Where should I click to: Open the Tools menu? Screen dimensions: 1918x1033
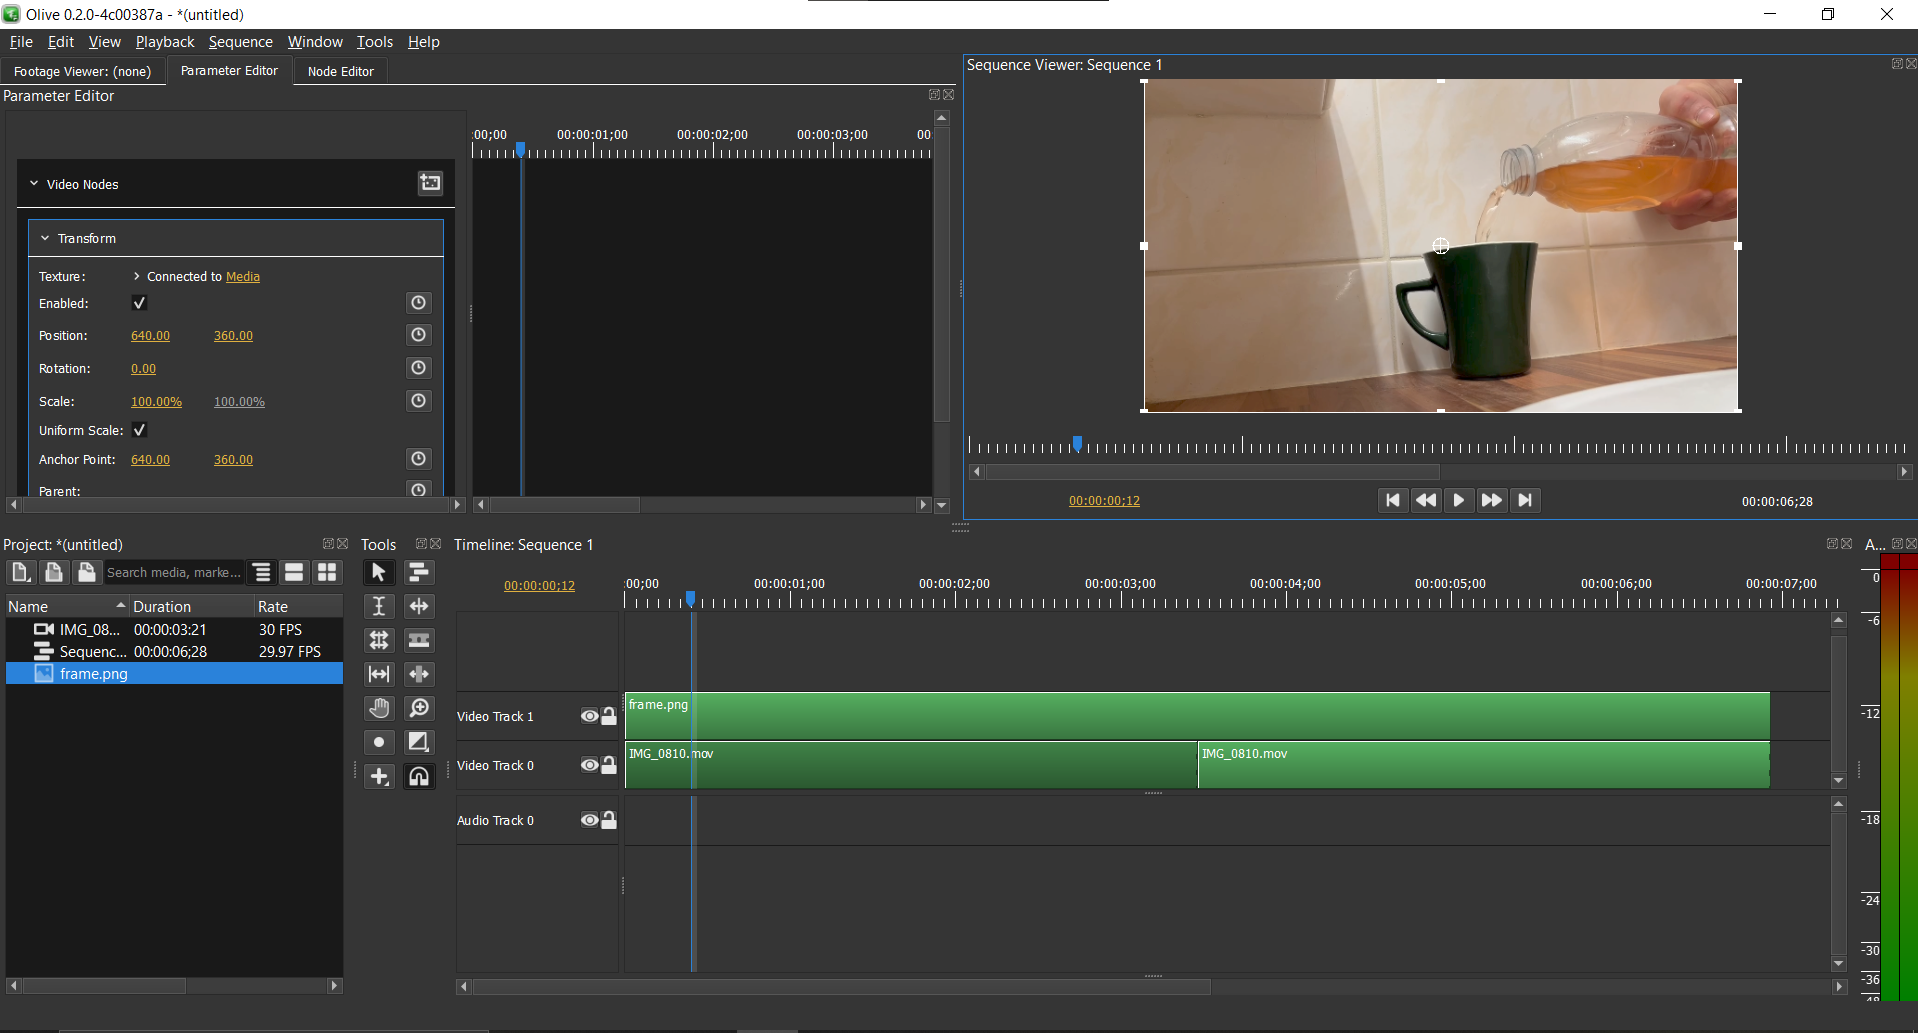[375, 42]
